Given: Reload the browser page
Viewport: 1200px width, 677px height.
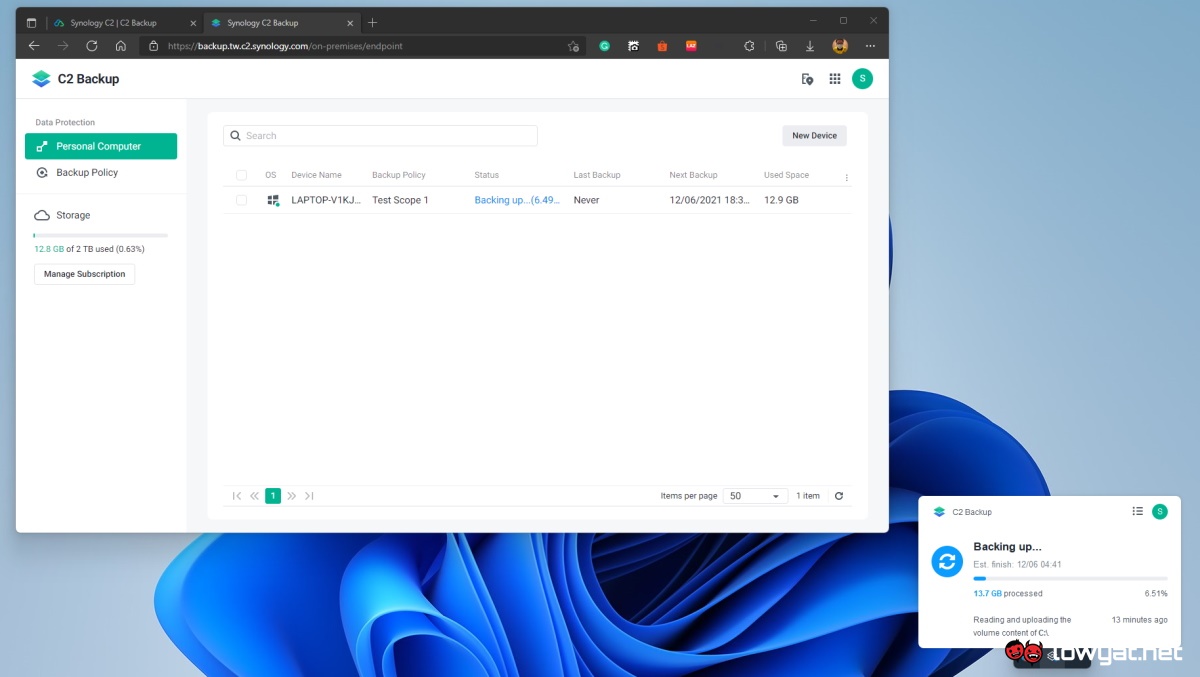Looking at the screenshot, I should pyautogui.click(x=92, y=46).
